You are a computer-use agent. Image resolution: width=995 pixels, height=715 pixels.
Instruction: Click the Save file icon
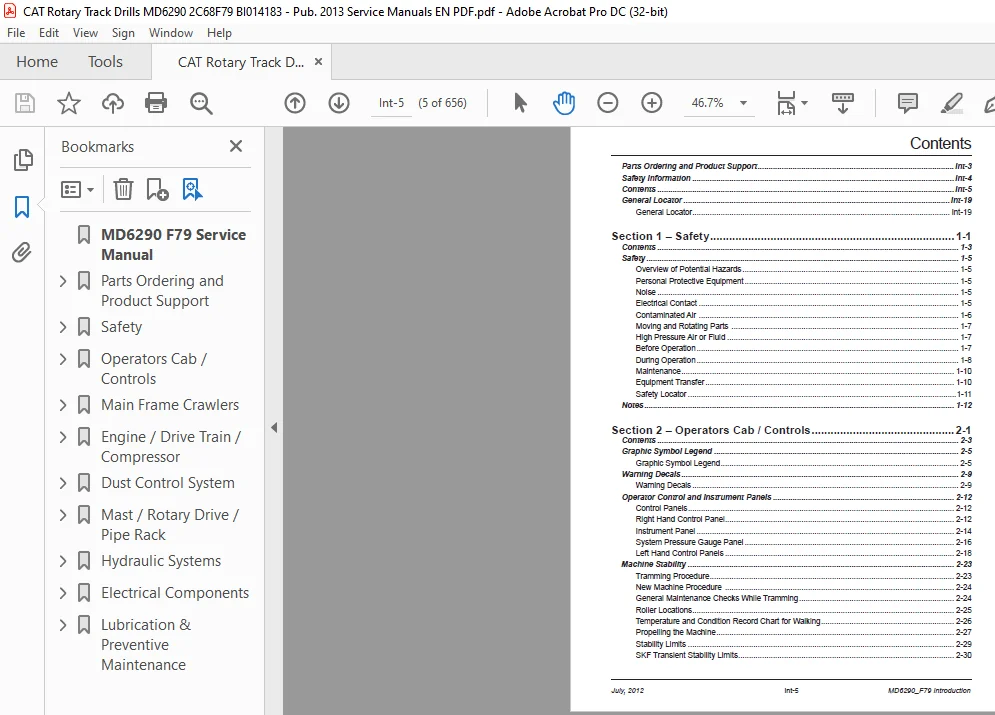[25, 103]
